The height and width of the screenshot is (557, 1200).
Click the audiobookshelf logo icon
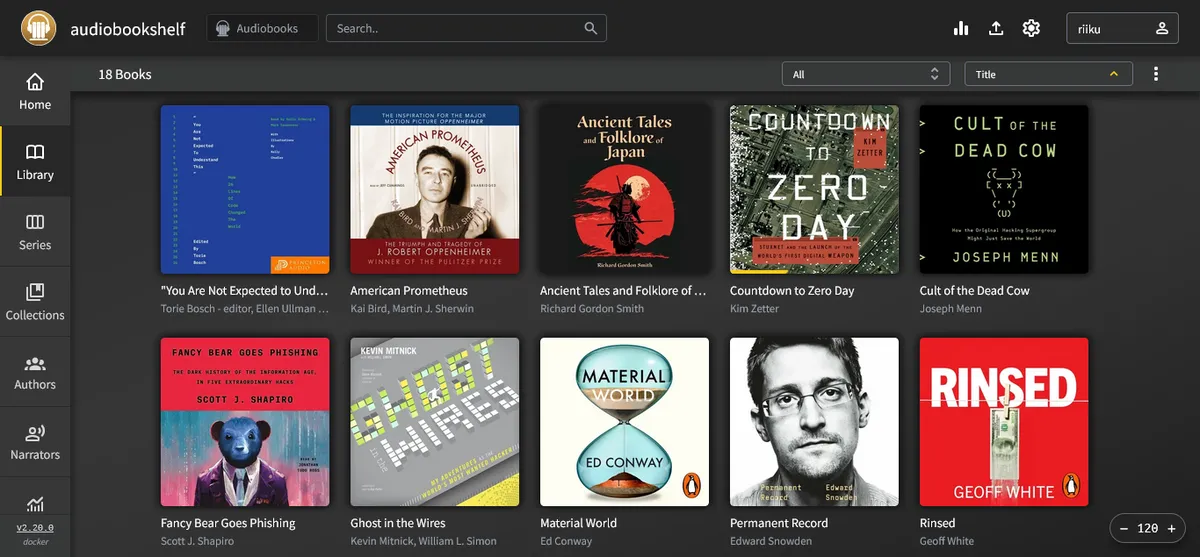point(39,28)
